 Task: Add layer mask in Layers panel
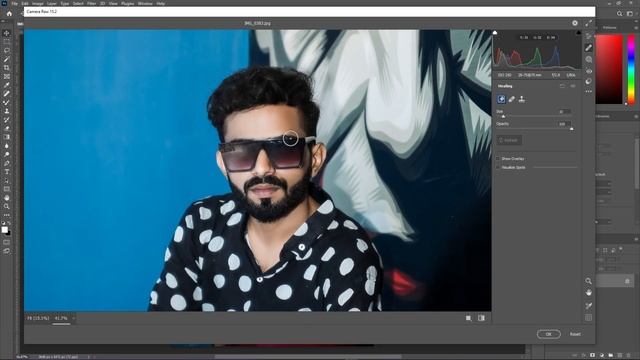point(592,356)
